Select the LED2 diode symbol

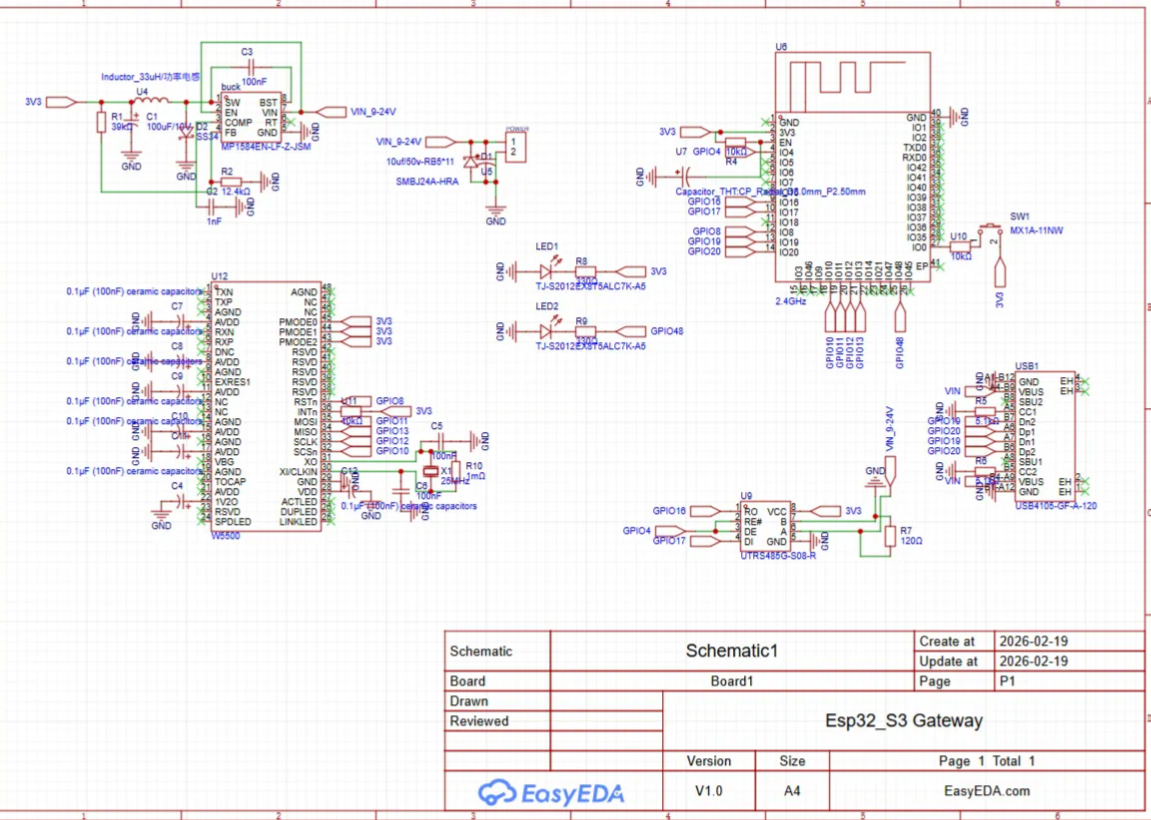pos(547,330)
